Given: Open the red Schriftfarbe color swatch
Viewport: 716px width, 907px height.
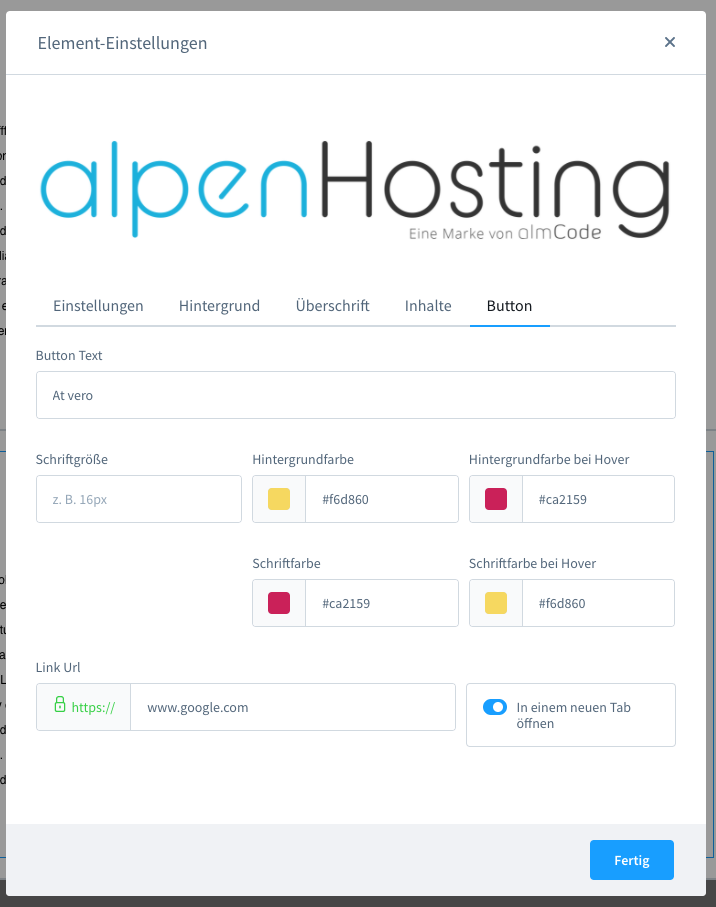Looking at the screenshot, I should (279, 603).
